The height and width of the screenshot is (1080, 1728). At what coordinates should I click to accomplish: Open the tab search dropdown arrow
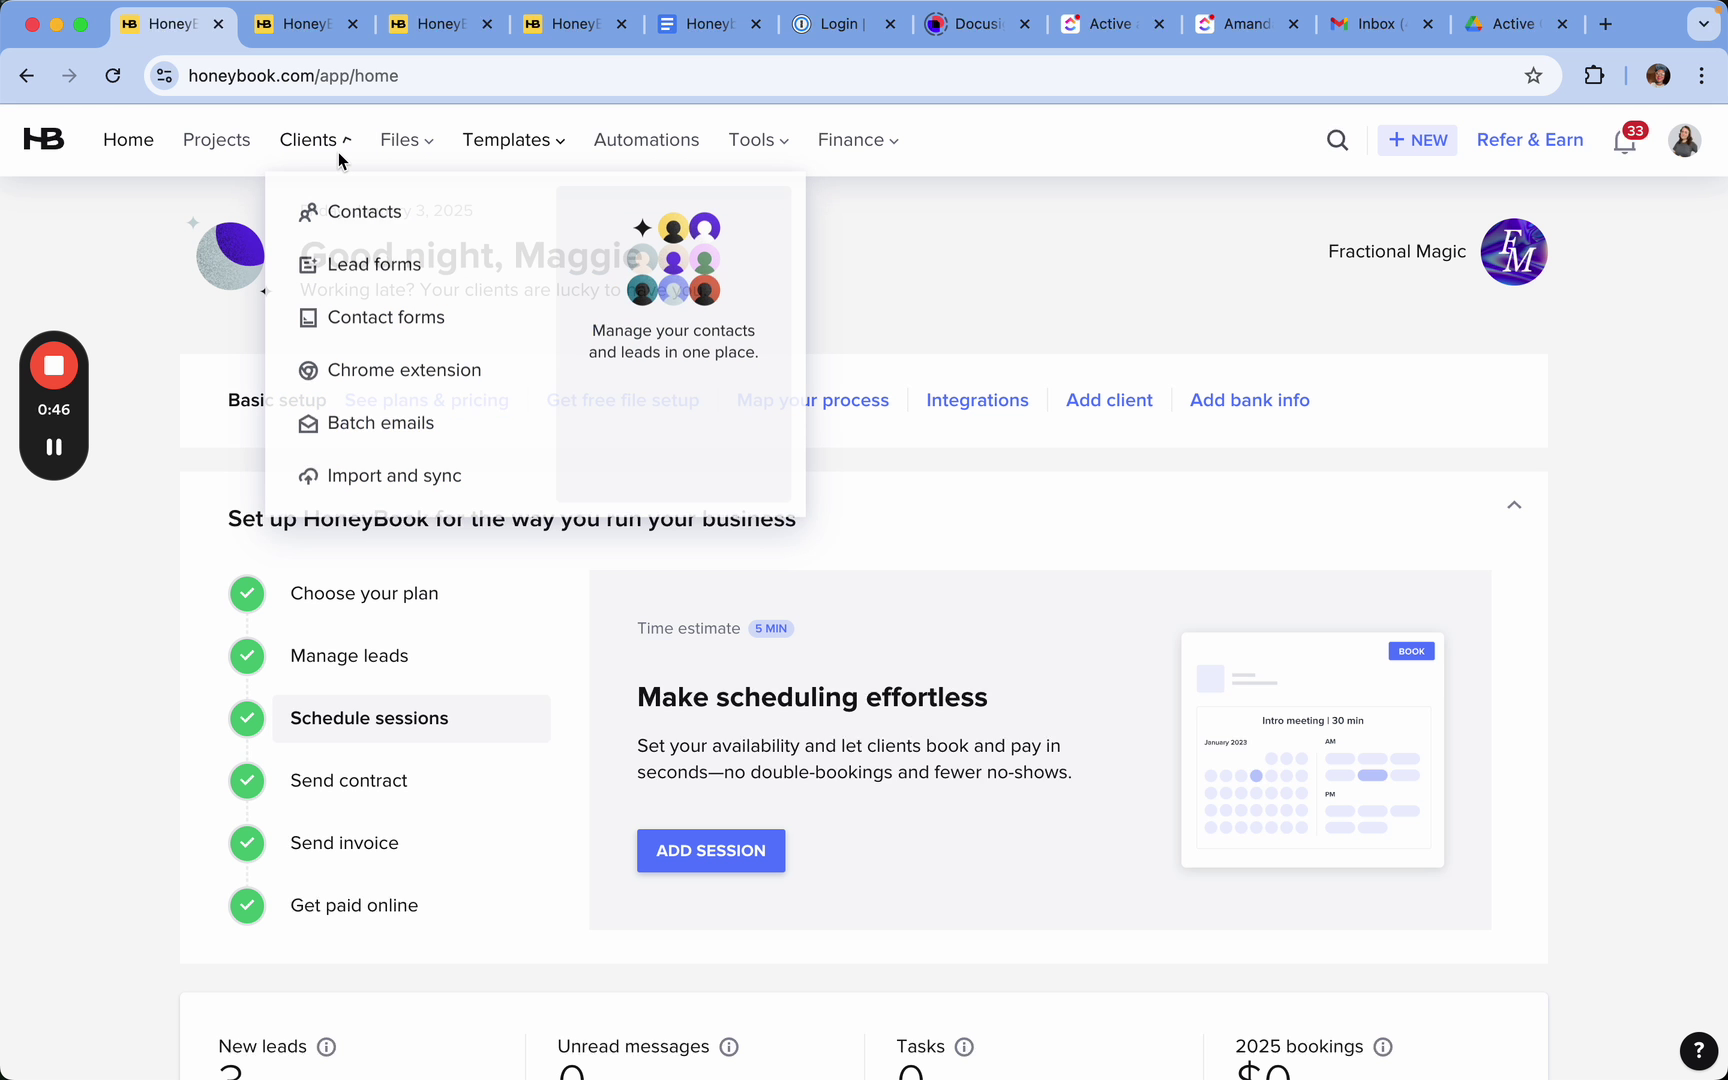(1703, 24)
